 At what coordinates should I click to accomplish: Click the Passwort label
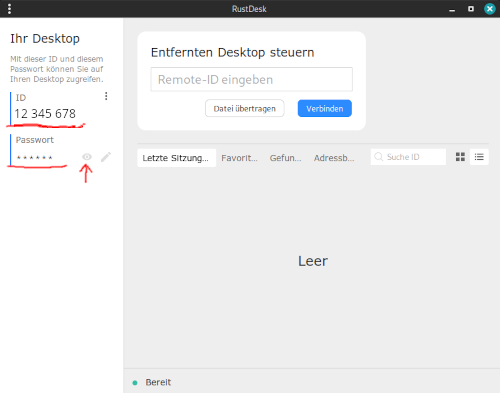[35, 140]
